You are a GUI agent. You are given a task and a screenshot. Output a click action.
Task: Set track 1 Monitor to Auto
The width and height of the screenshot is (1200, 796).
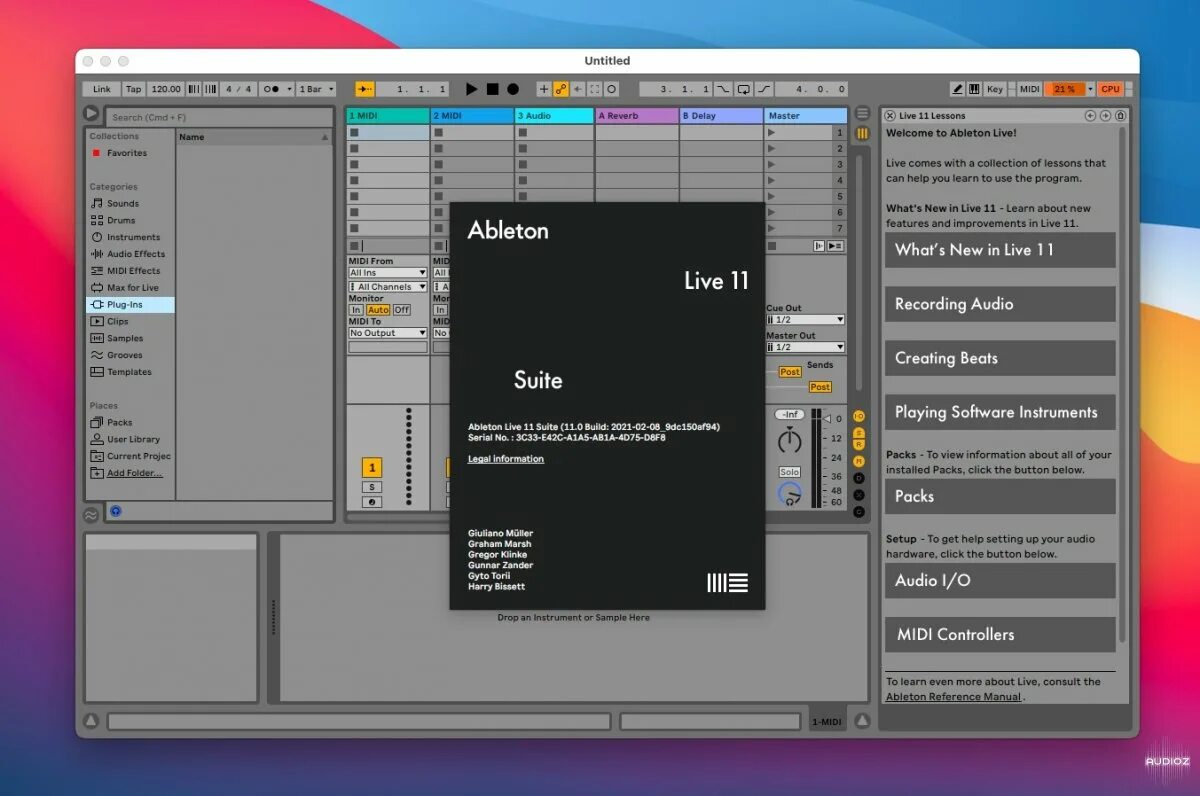378,310
